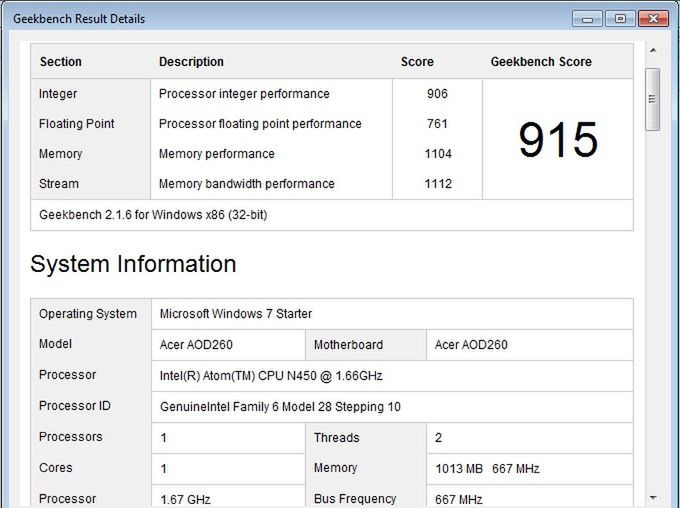The image size is (680, 508).
Task: Click the Processor ID label
Action: click(x=75, y=406)
